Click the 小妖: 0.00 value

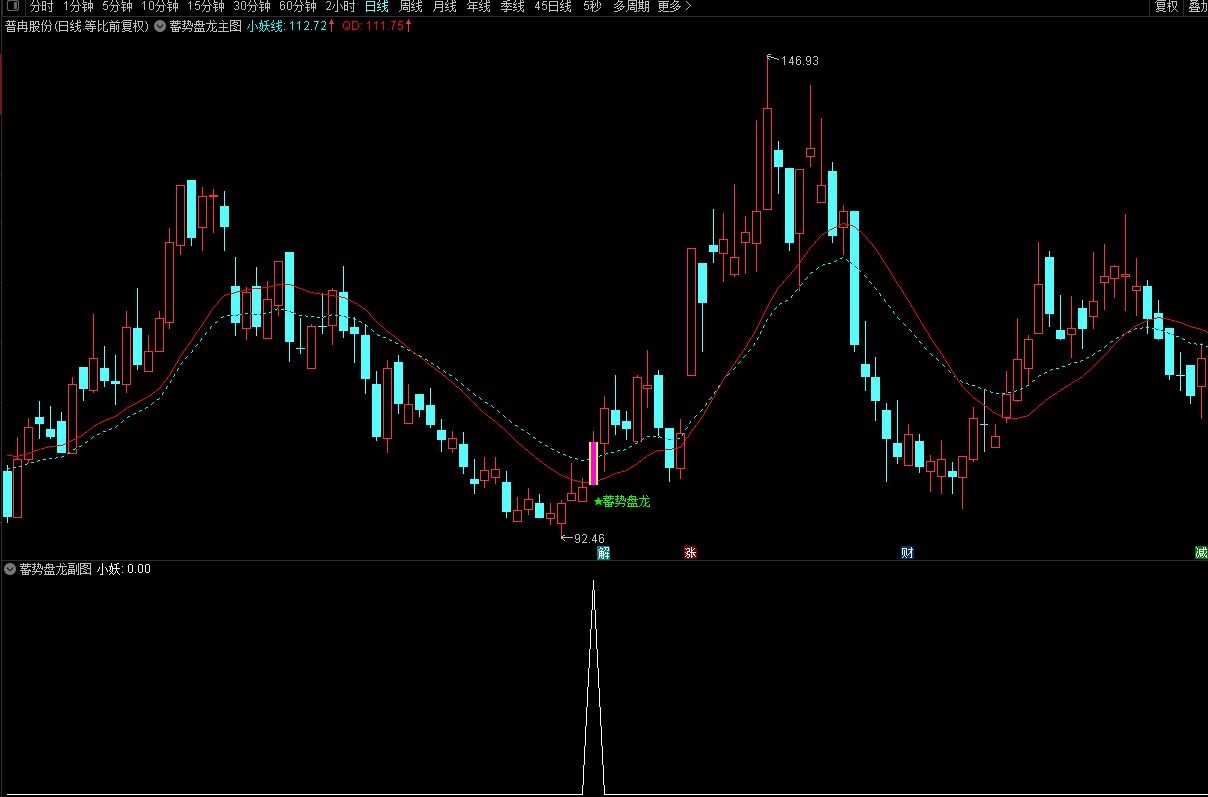[x=123, y=569]
